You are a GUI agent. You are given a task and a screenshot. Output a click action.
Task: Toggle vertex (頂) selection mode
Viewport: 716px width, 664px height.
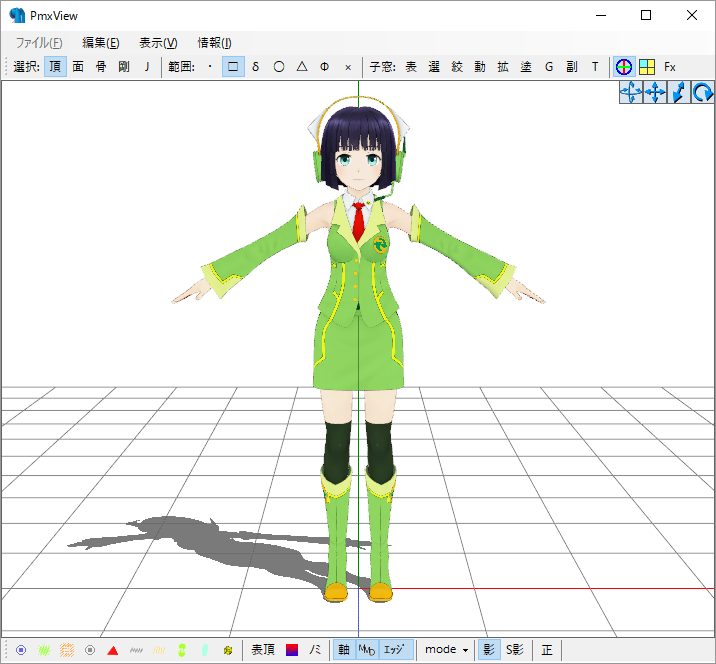coord(55,67)
